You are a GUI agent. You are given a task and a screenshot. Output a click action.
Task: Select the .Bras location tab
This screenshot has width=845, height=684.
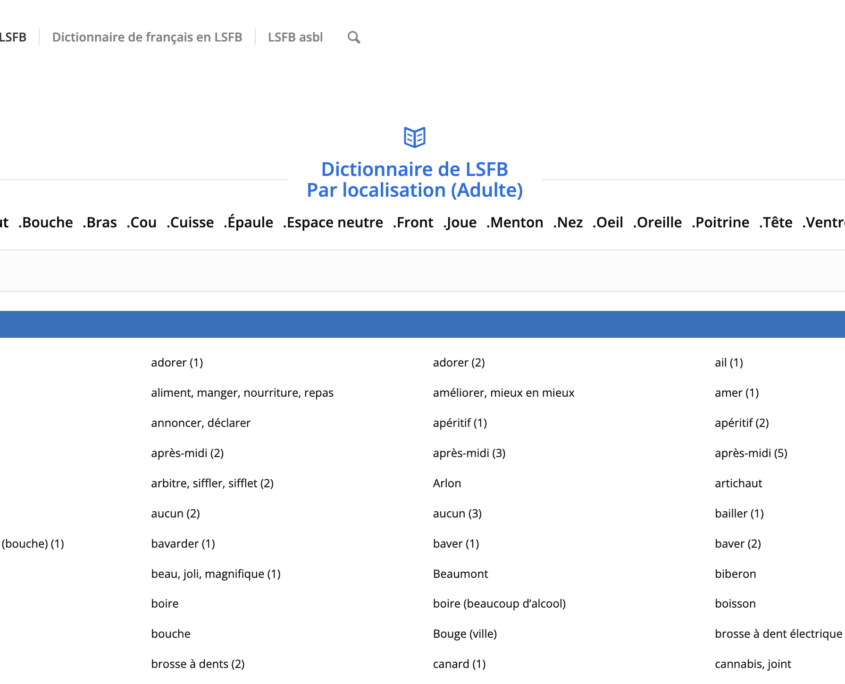coord(100,222)
